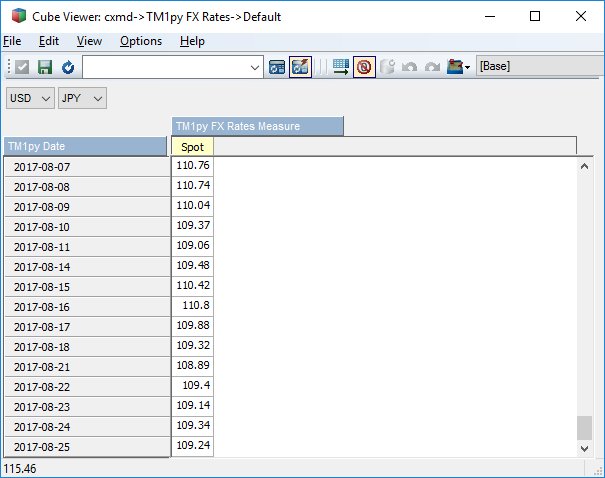
Task: Click the scroll up arrow of the vertical scrollbar
Action: coord(585,166)
